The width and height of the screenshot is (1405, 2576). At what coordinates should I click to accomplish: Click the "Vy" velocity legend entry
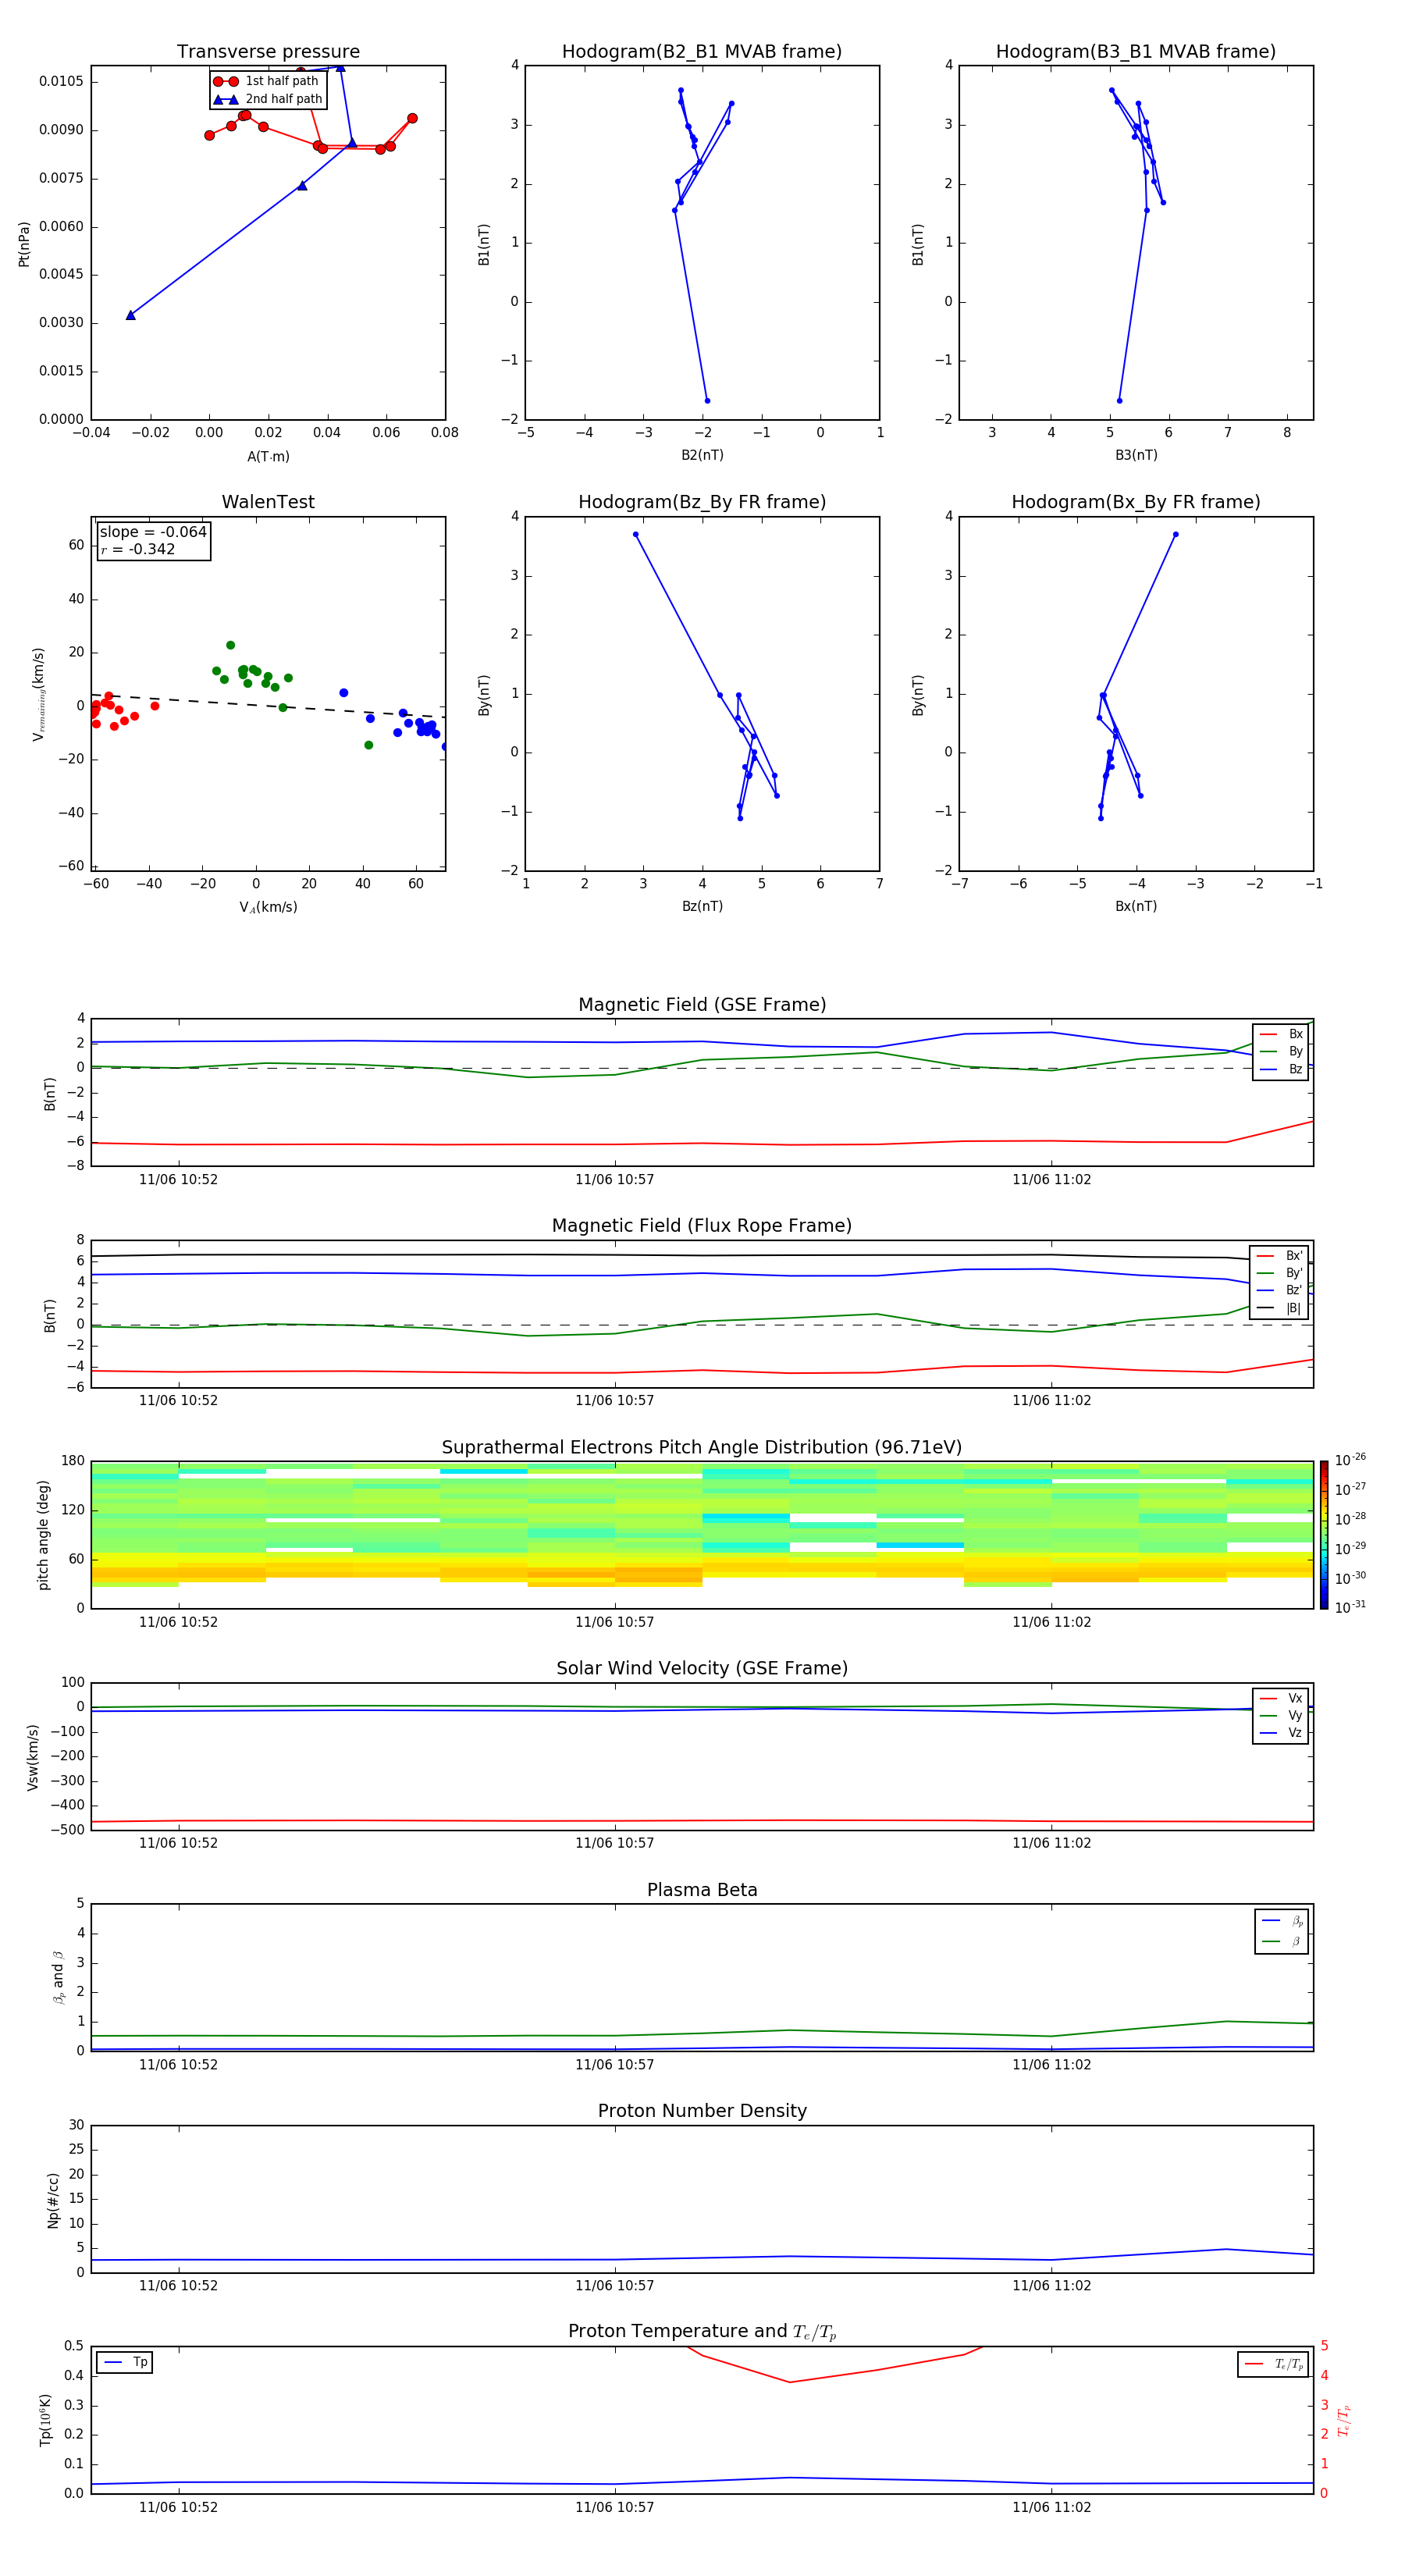[x=1281, y=1716]
